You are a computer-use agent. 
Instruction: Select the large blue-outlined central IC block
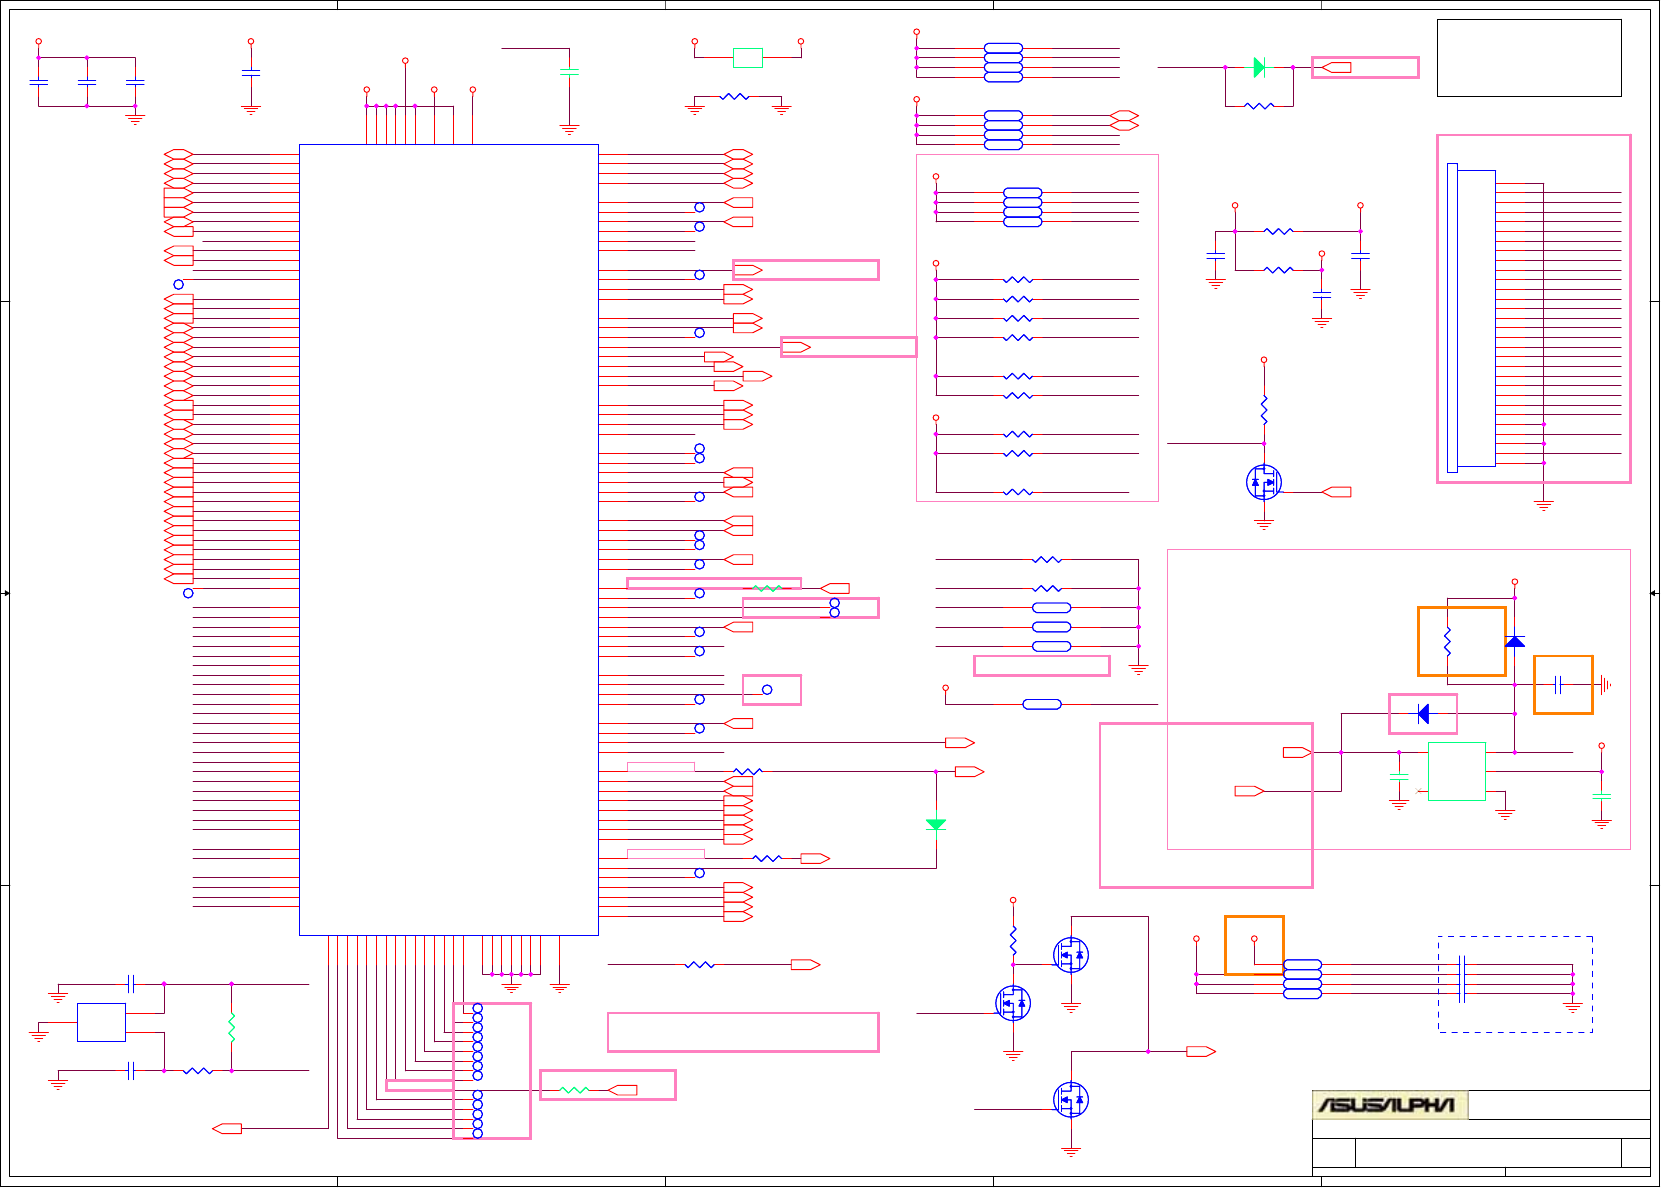click(449, 540)
